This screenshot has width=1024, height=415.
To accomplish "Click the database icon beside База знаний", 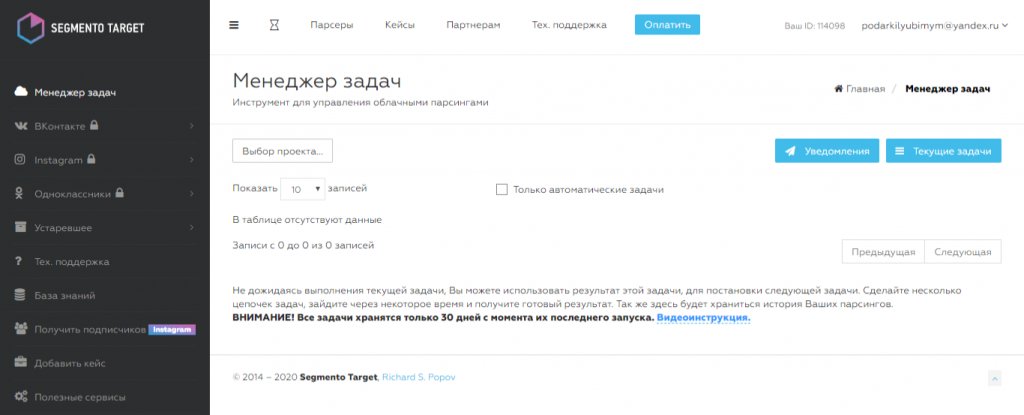I will pyautogui.click(x=21, y=295).
